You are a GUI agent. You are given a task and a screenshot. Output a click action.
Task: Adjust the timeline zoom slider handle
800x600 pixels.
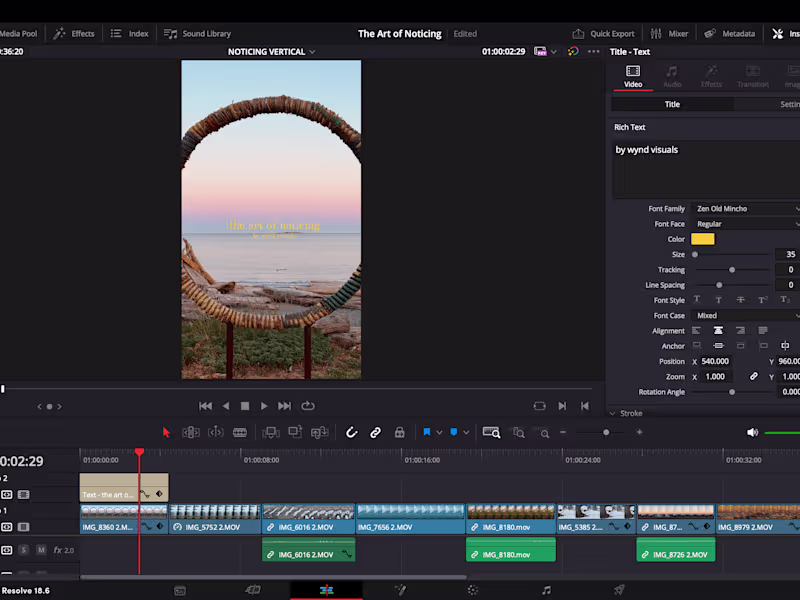point(606,433)
